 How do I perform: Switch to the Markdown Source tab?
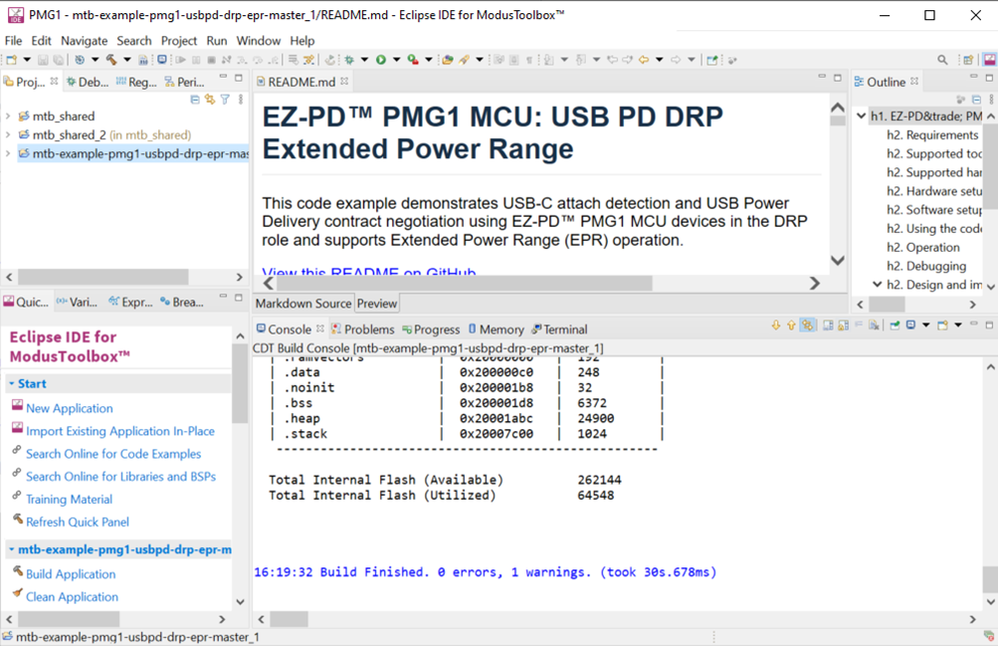coord(304,304)
